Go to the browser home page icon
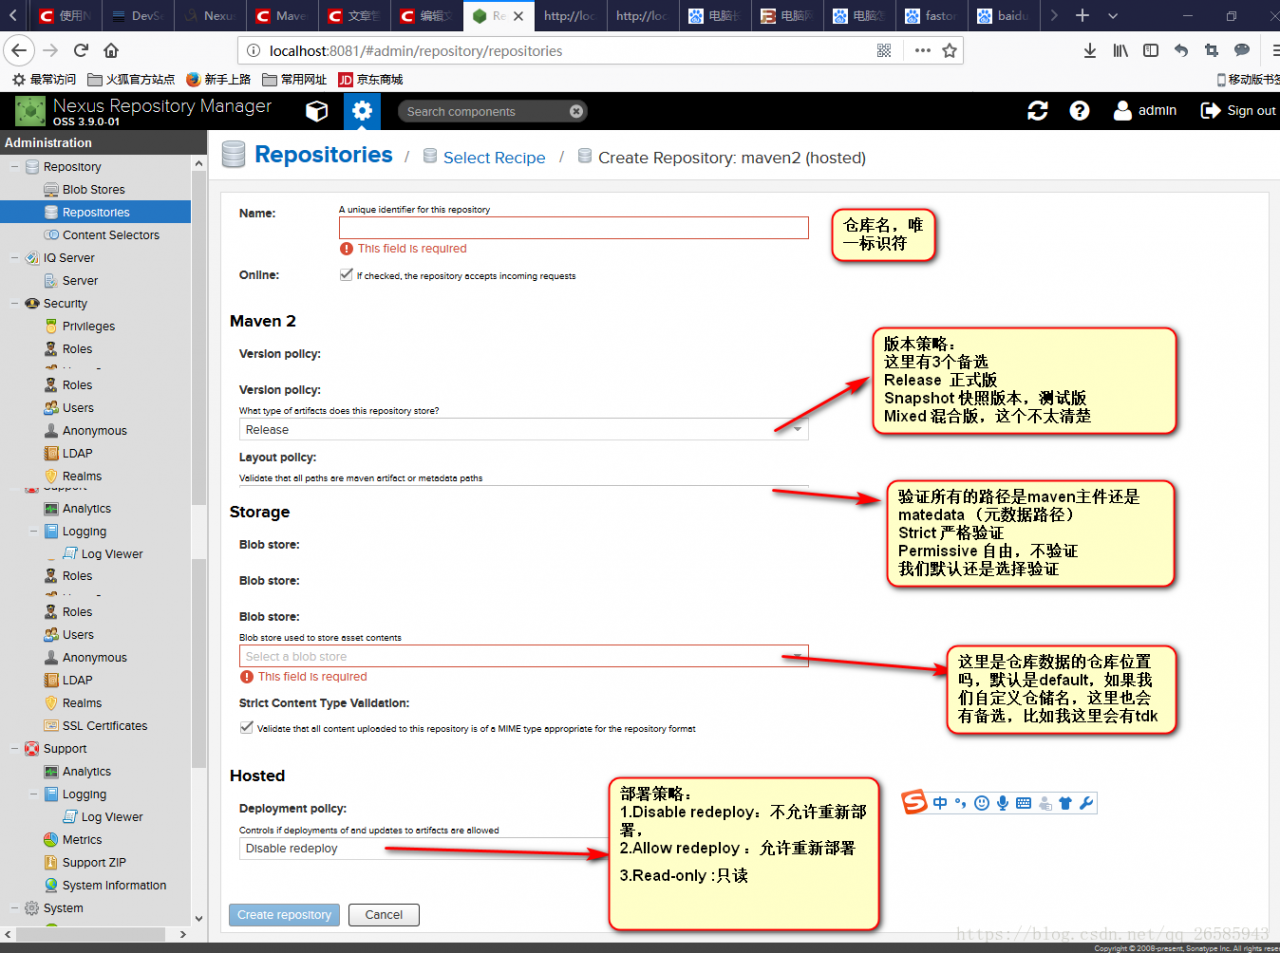The height and width of the screenshot is (953, 1280). 111,50
